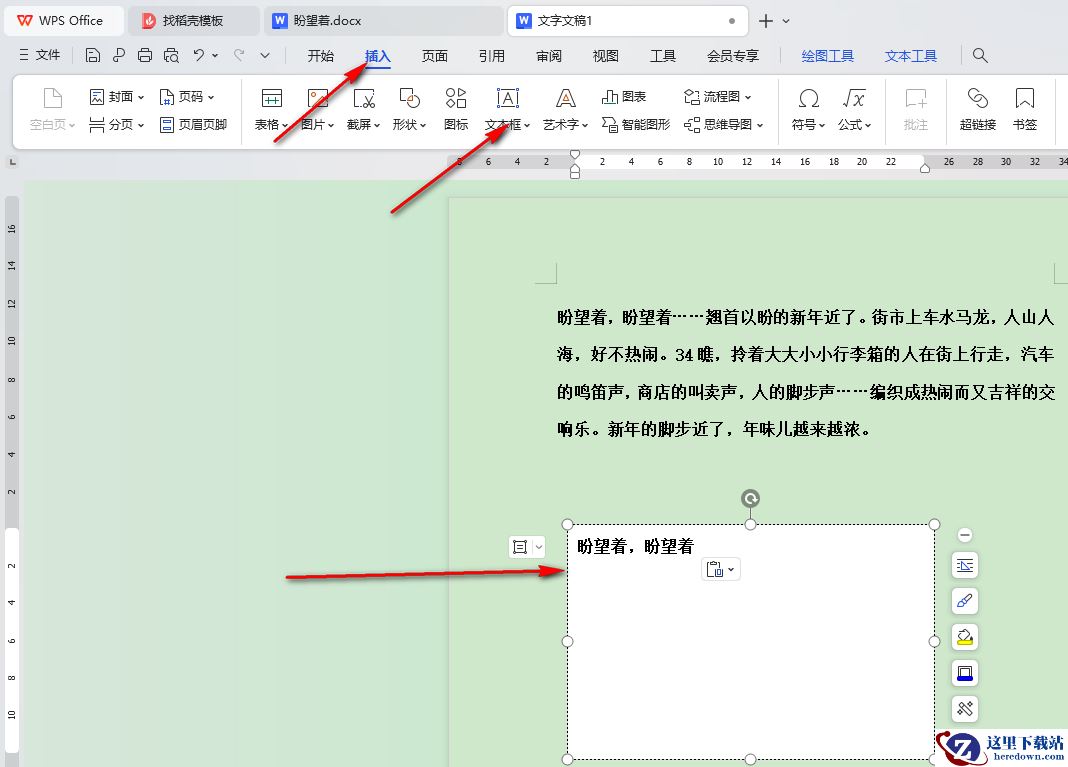Switch to the 开始 Home tab

point(320,56)
